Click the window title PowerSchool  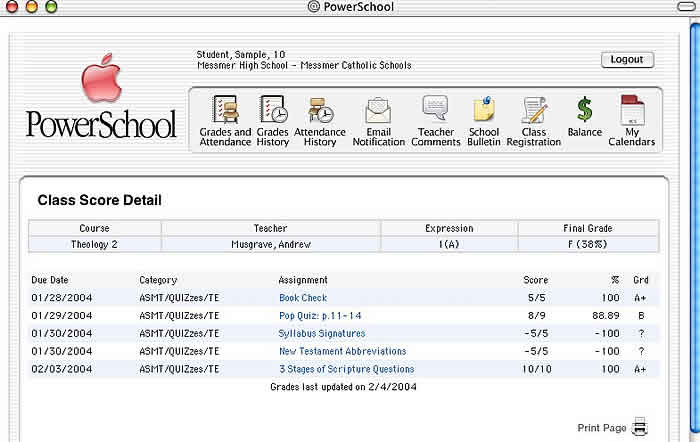coord(358,7)
